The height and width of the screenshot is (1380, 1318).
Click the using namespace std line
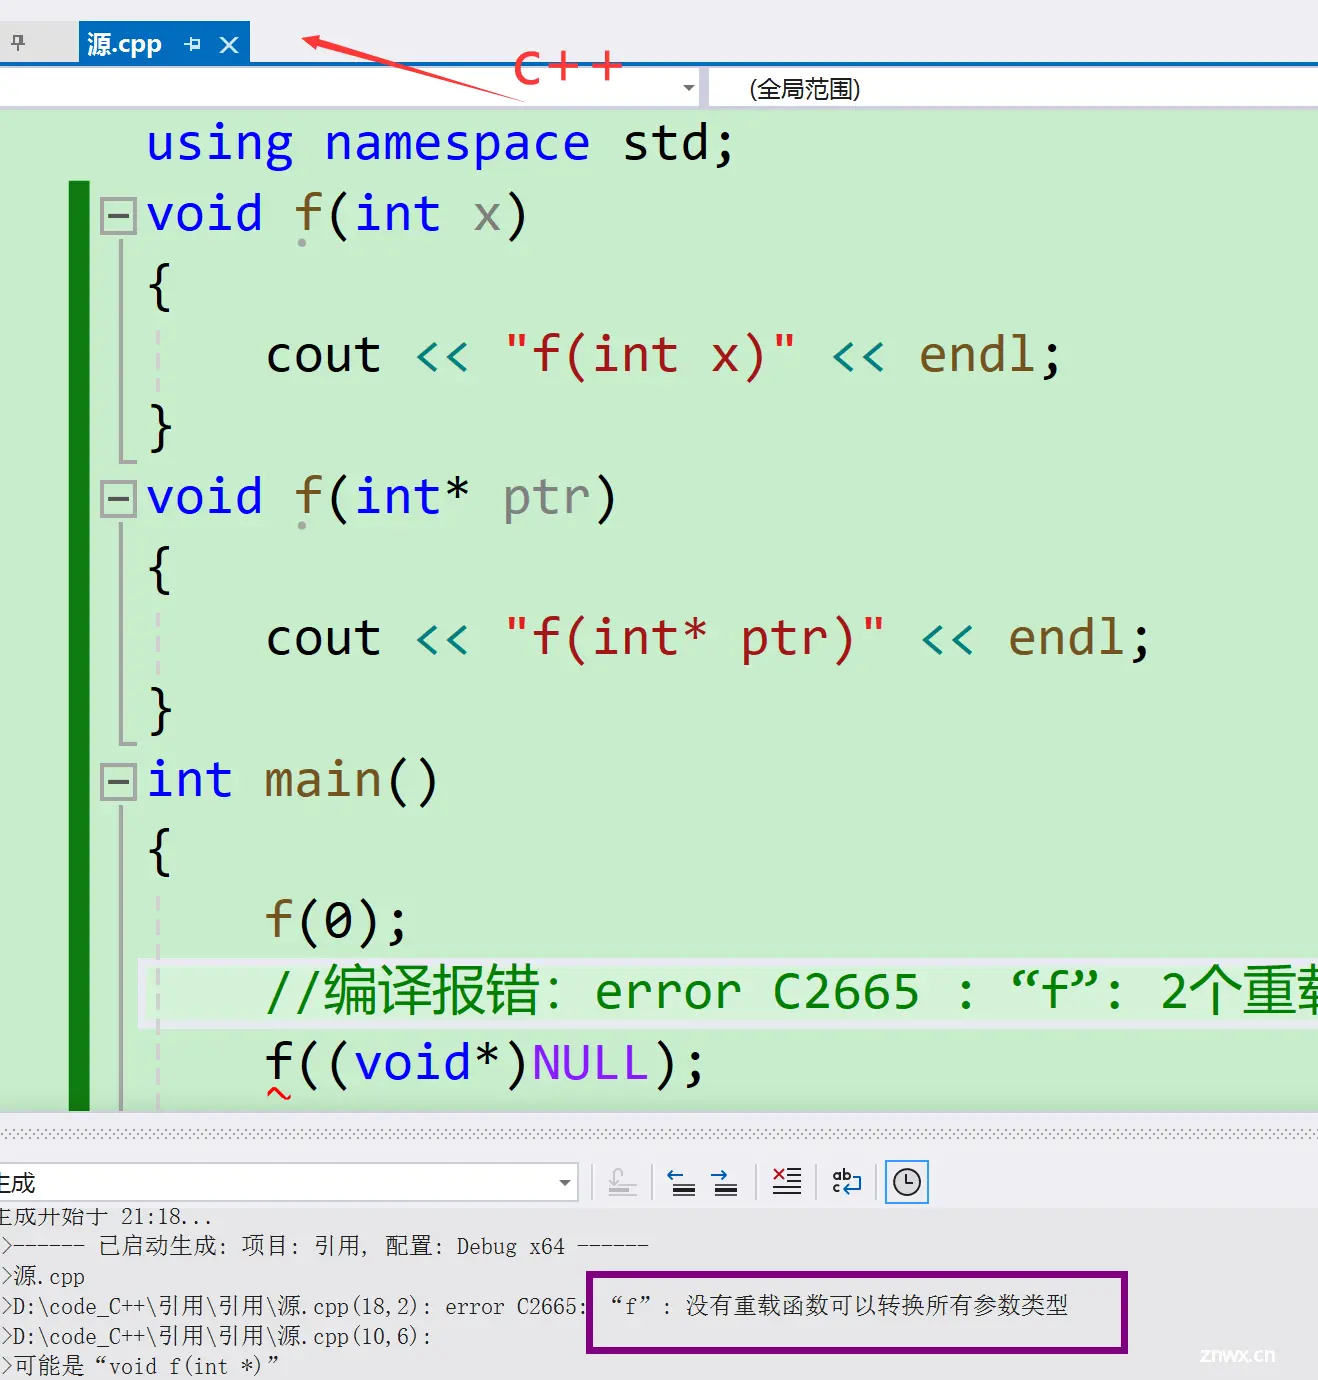tap(441, 144)
